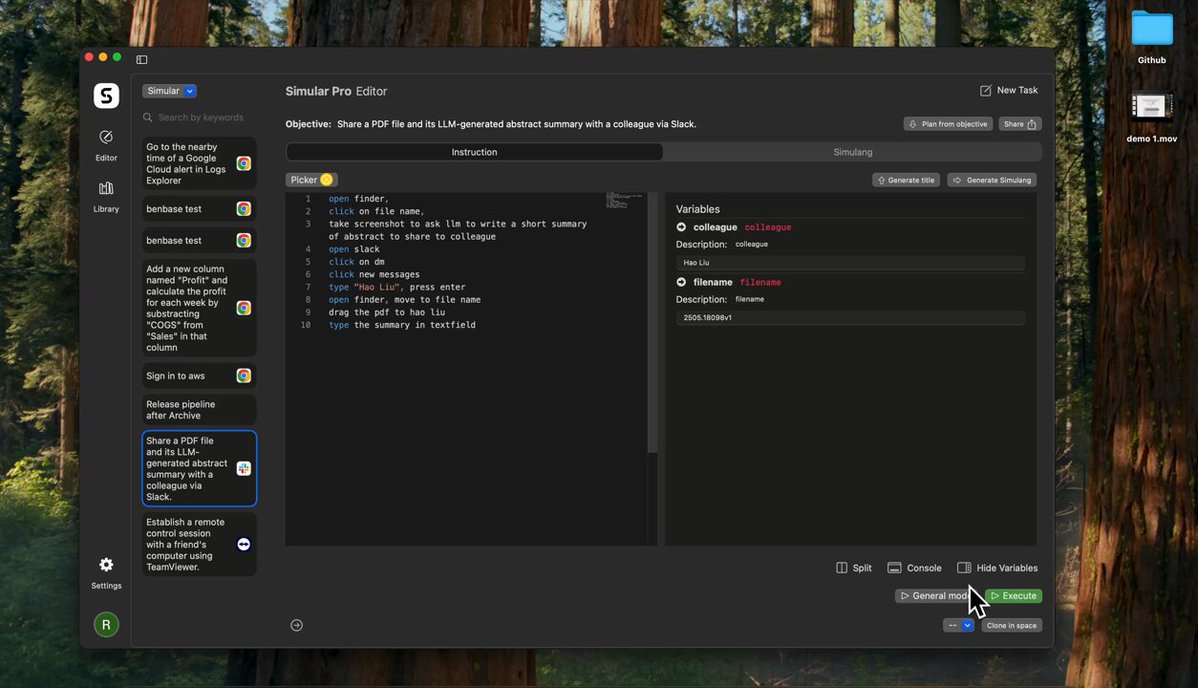Click Chrome icon on Sign in to aws
This screenshot has width=1198, height=688.
click(244, 375)
